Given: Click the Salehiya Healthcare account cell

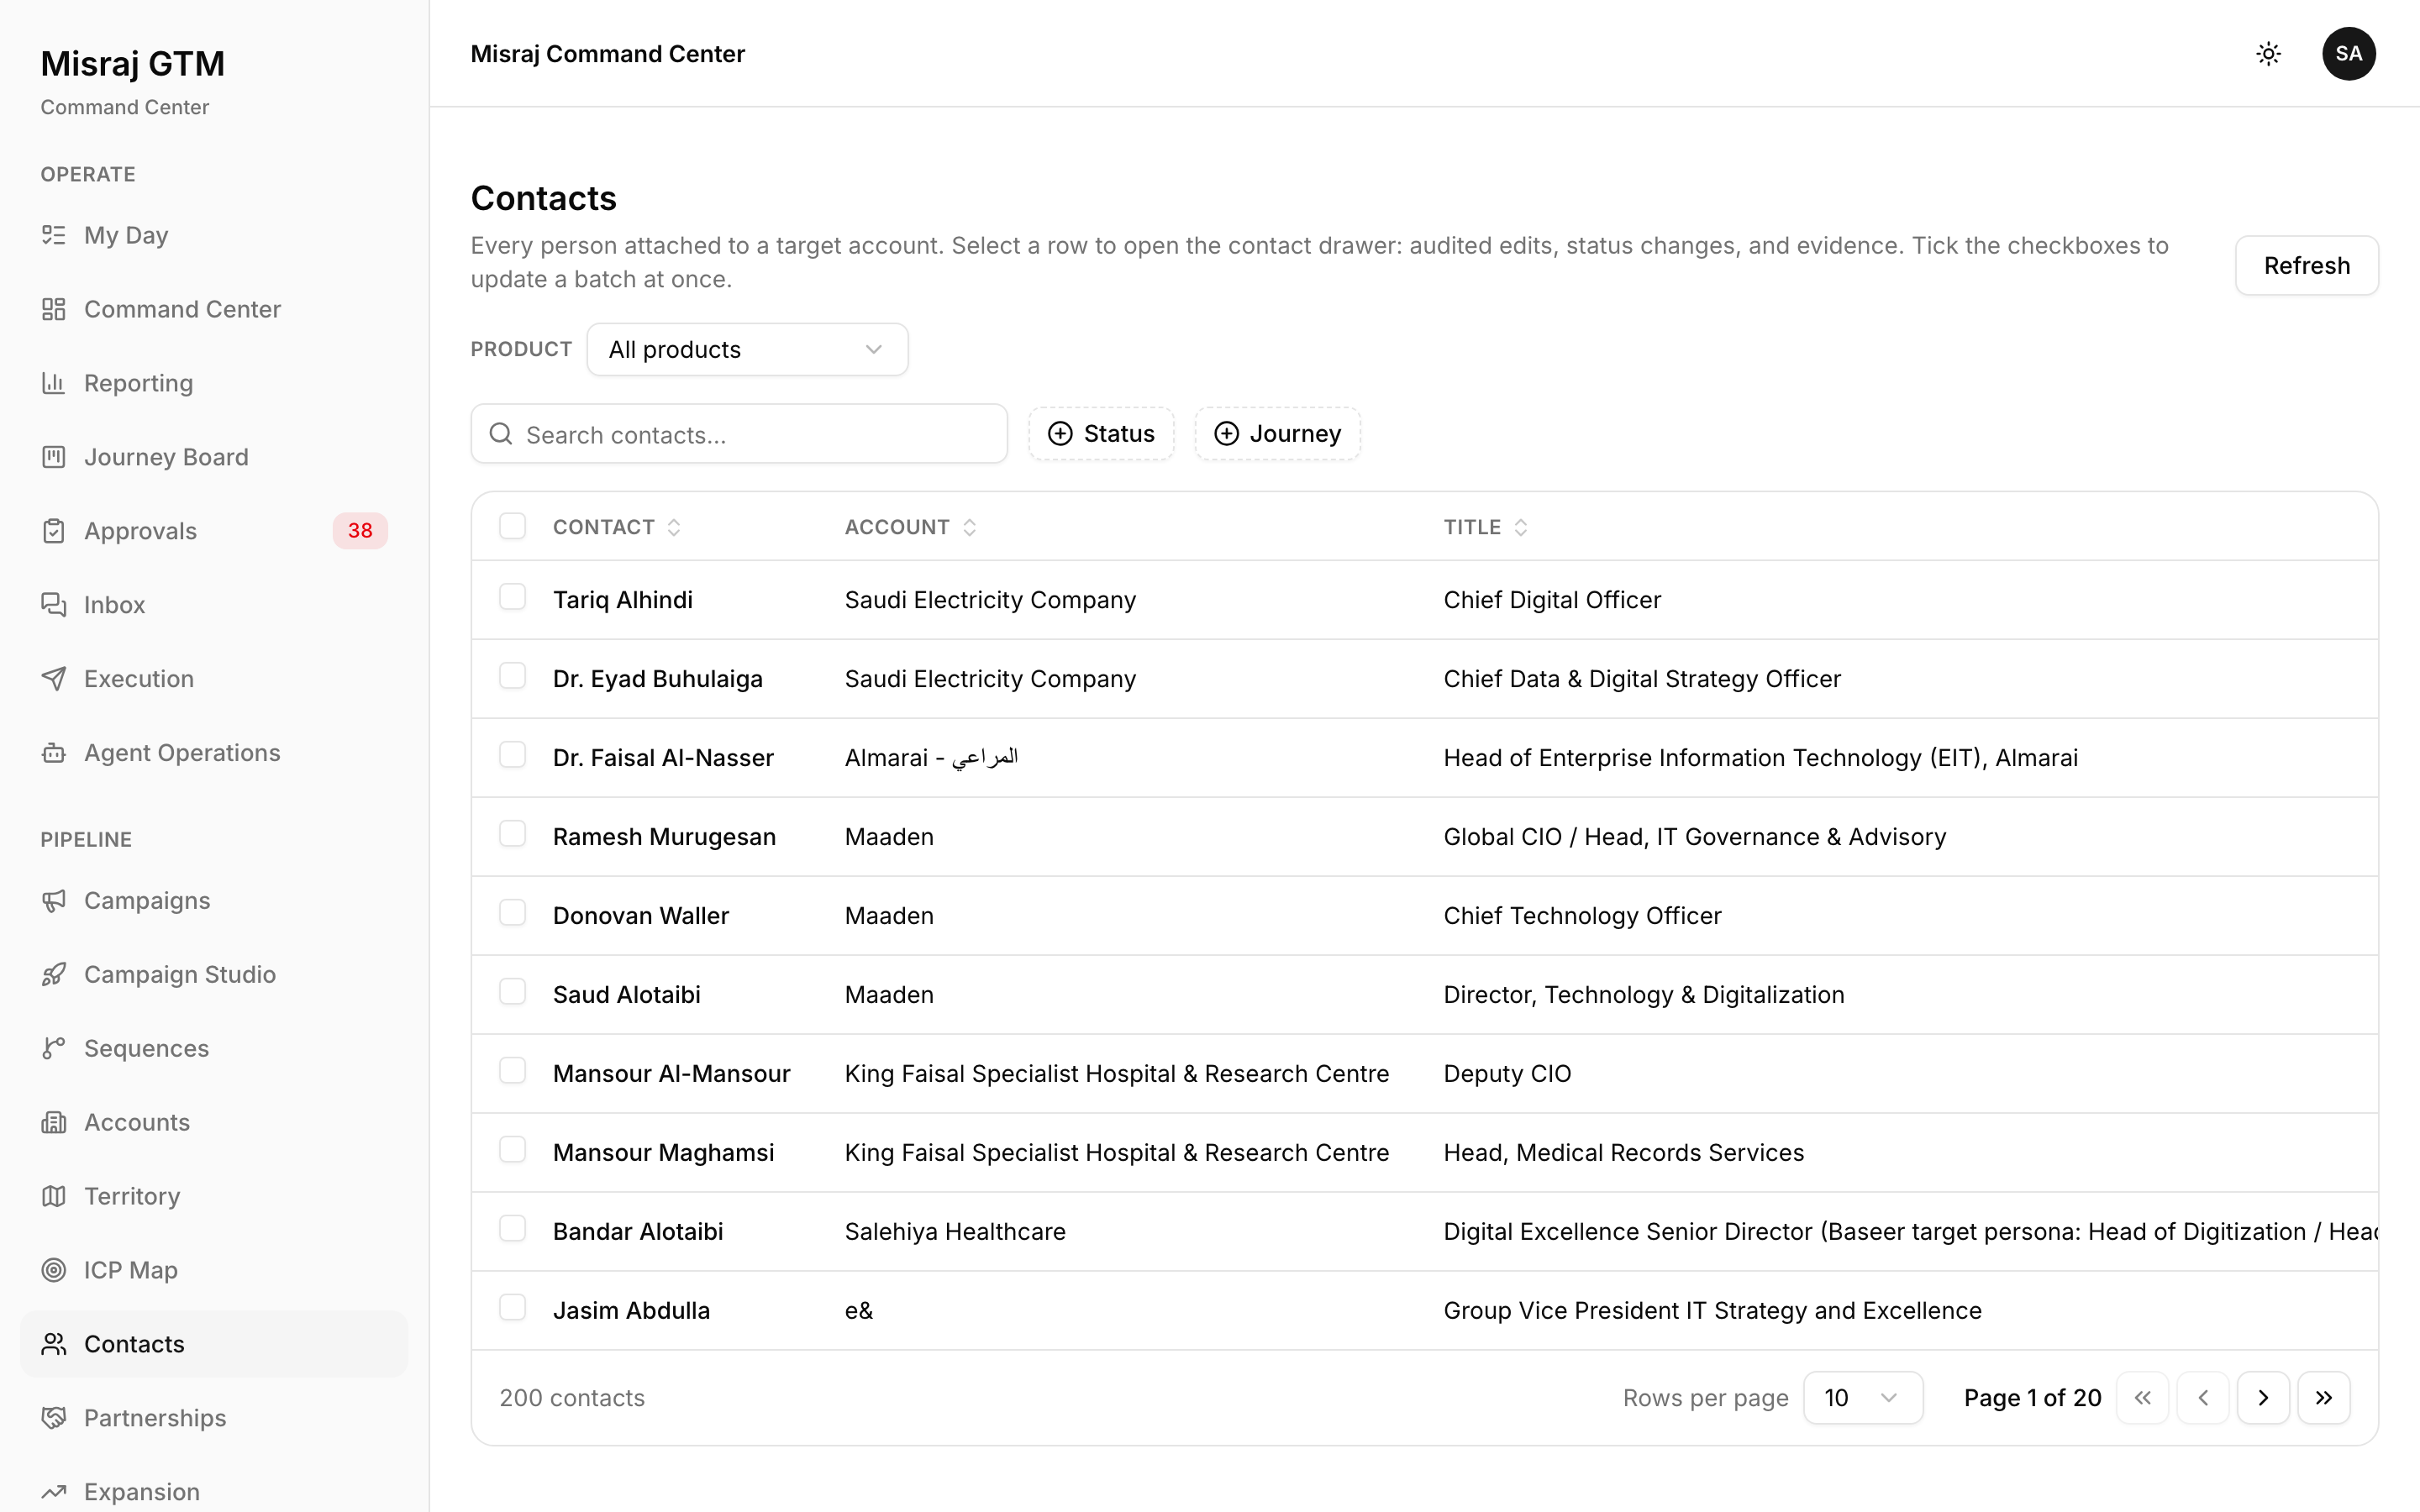Looking at the screenshot, I should click(955, 1232).
